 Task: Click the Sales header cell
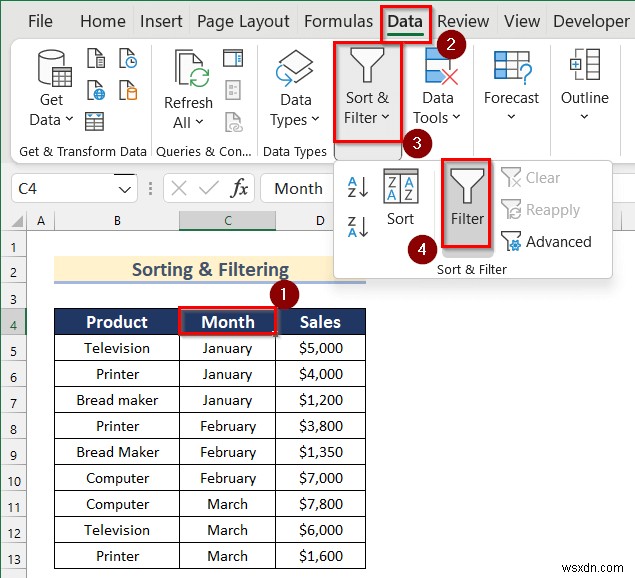320,322
